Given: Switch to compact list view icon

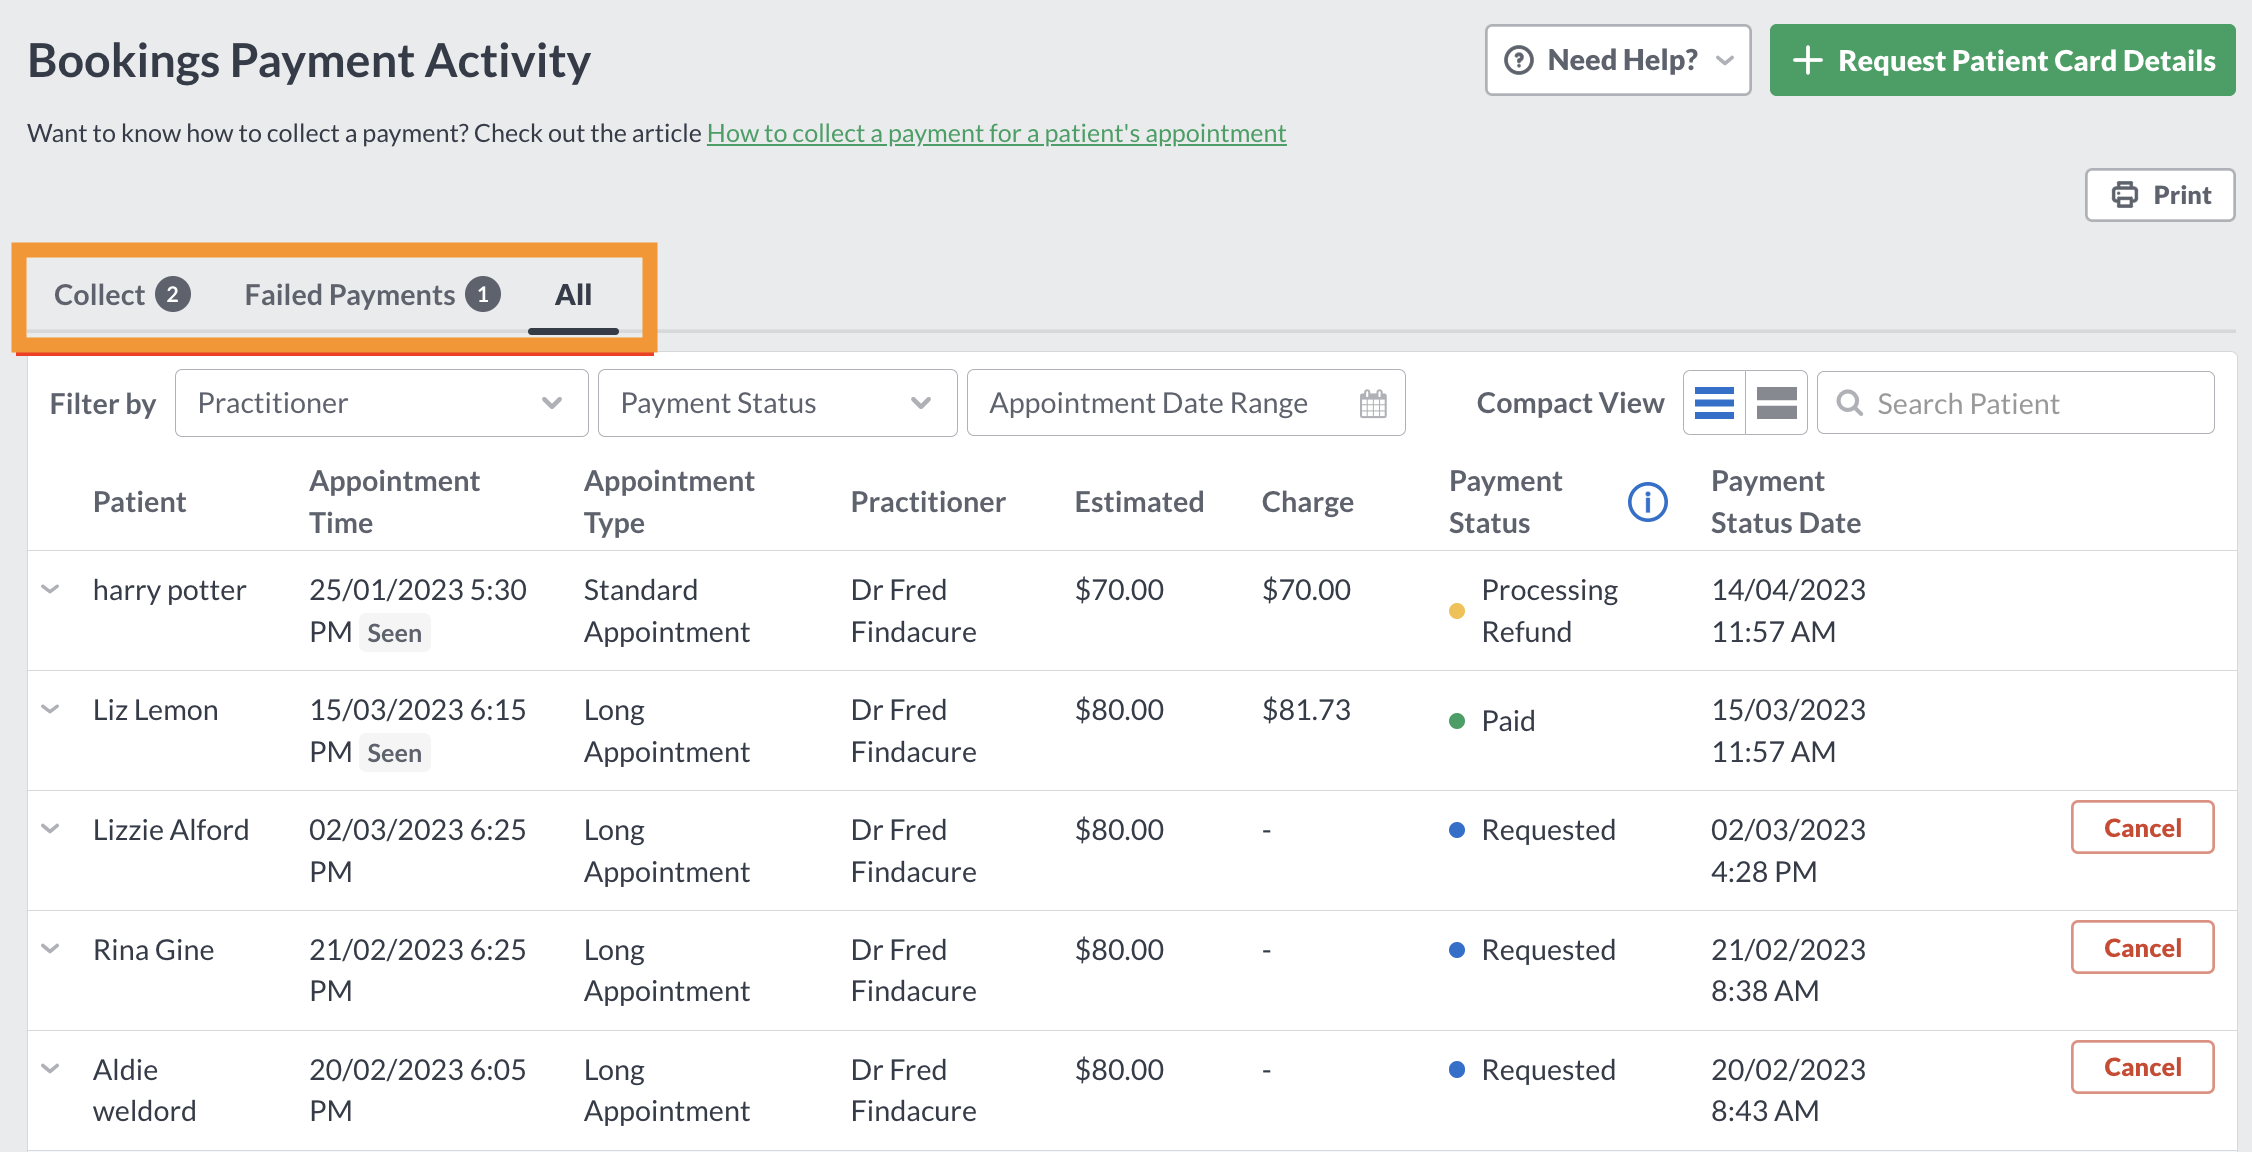Looking at the screenshot, I should [x=1714, y=403].
